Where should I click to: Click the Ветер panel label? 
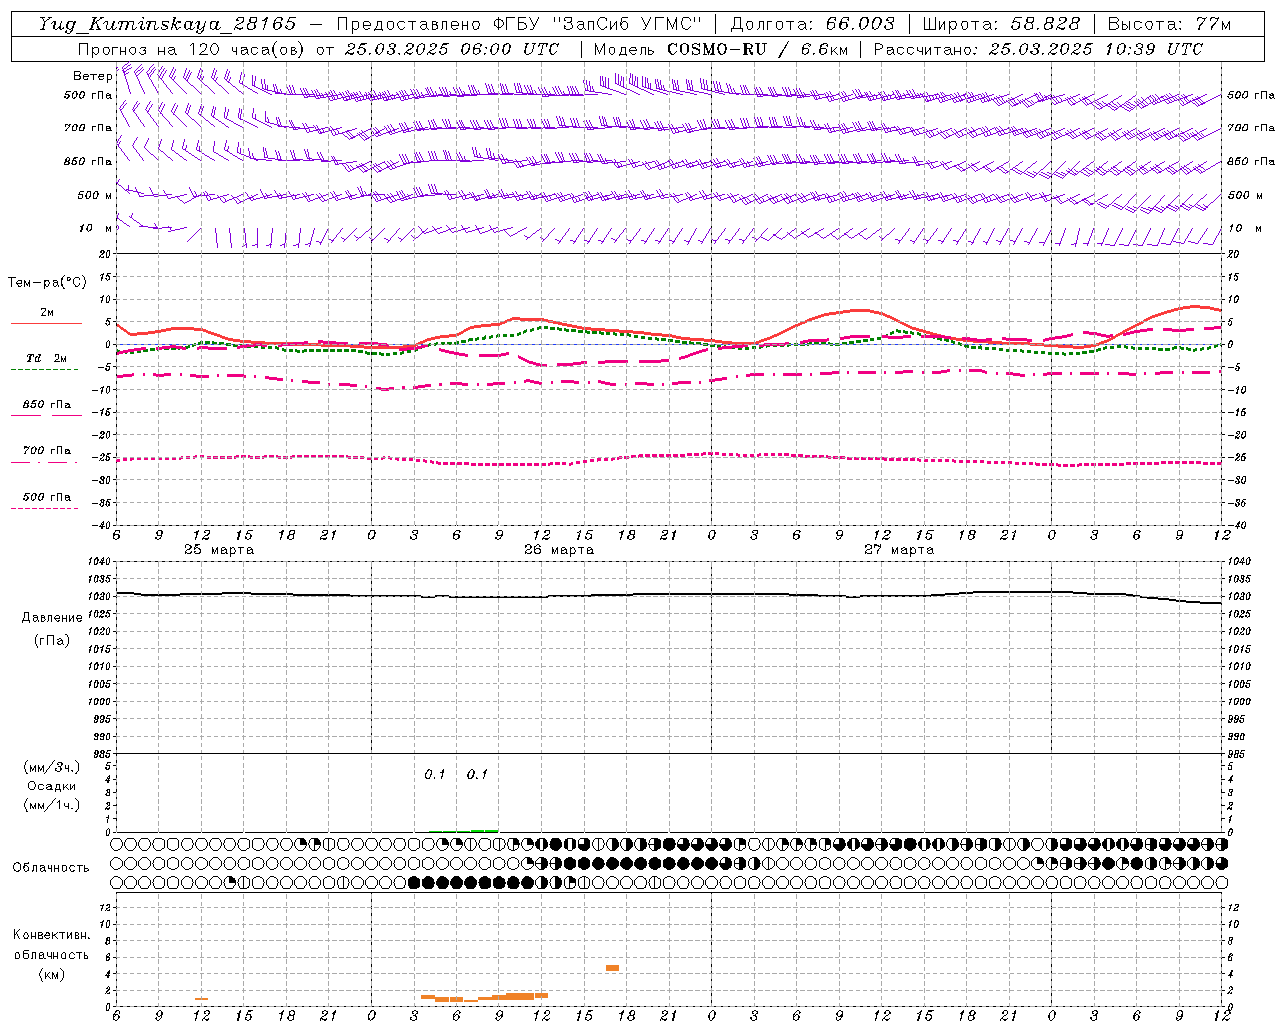(92, 76)
